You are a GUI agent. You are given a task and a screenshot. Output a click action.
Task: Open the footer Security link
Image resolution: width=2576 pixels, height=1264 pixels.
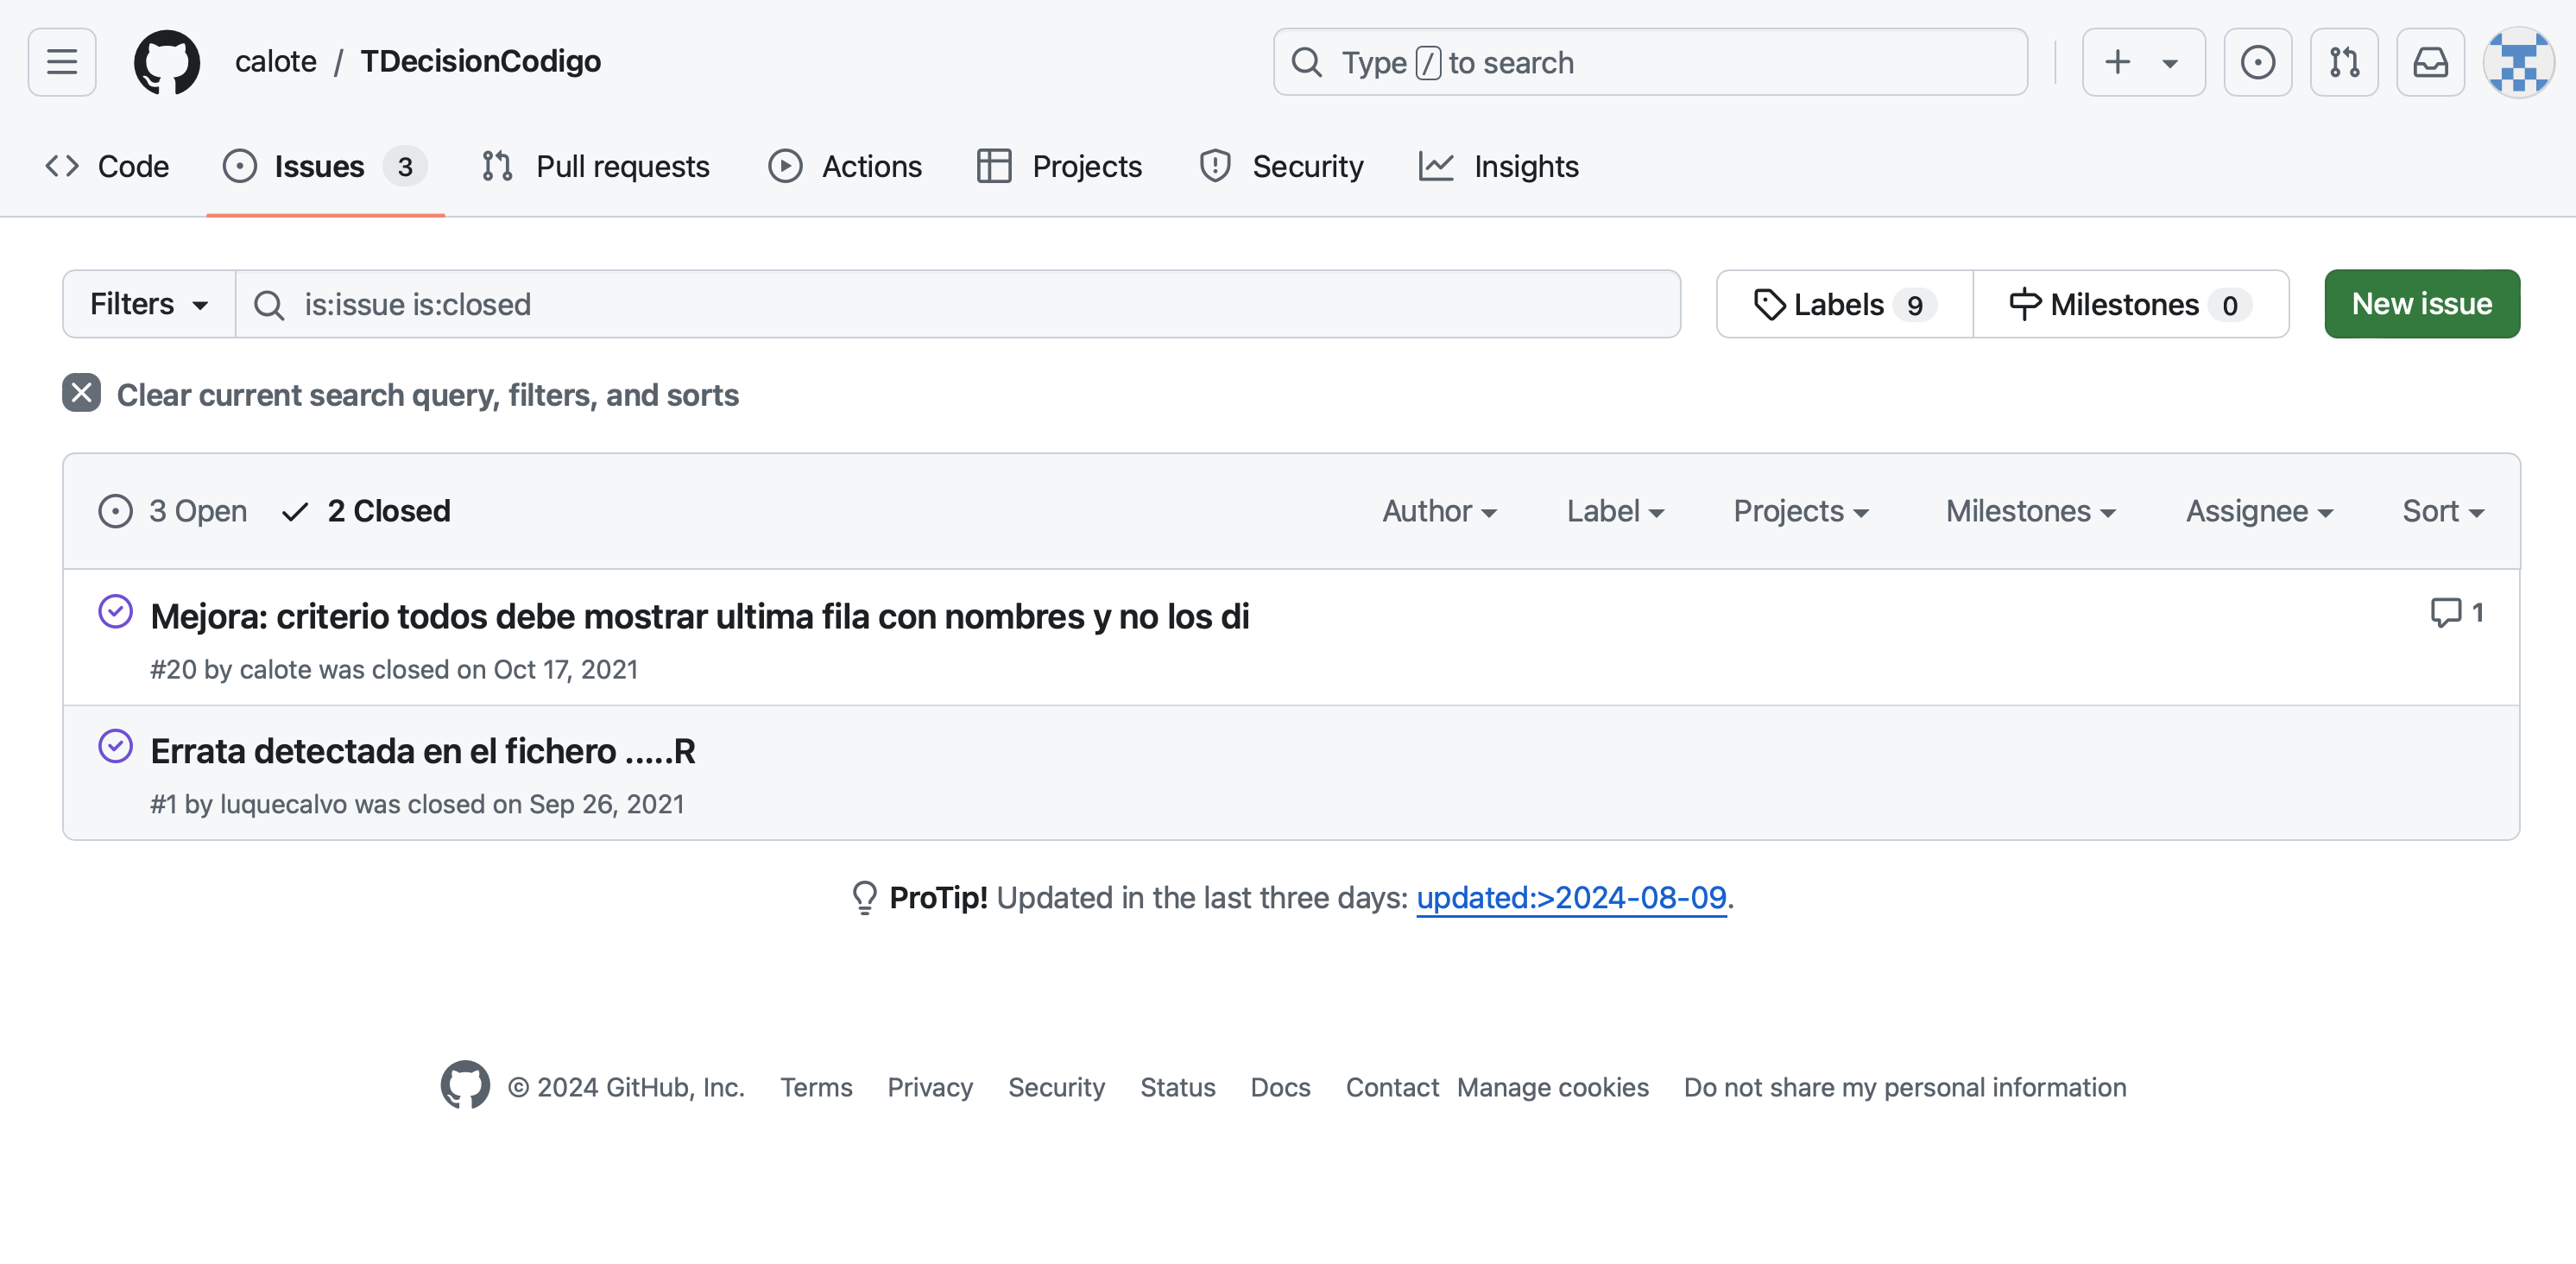1056,1087
